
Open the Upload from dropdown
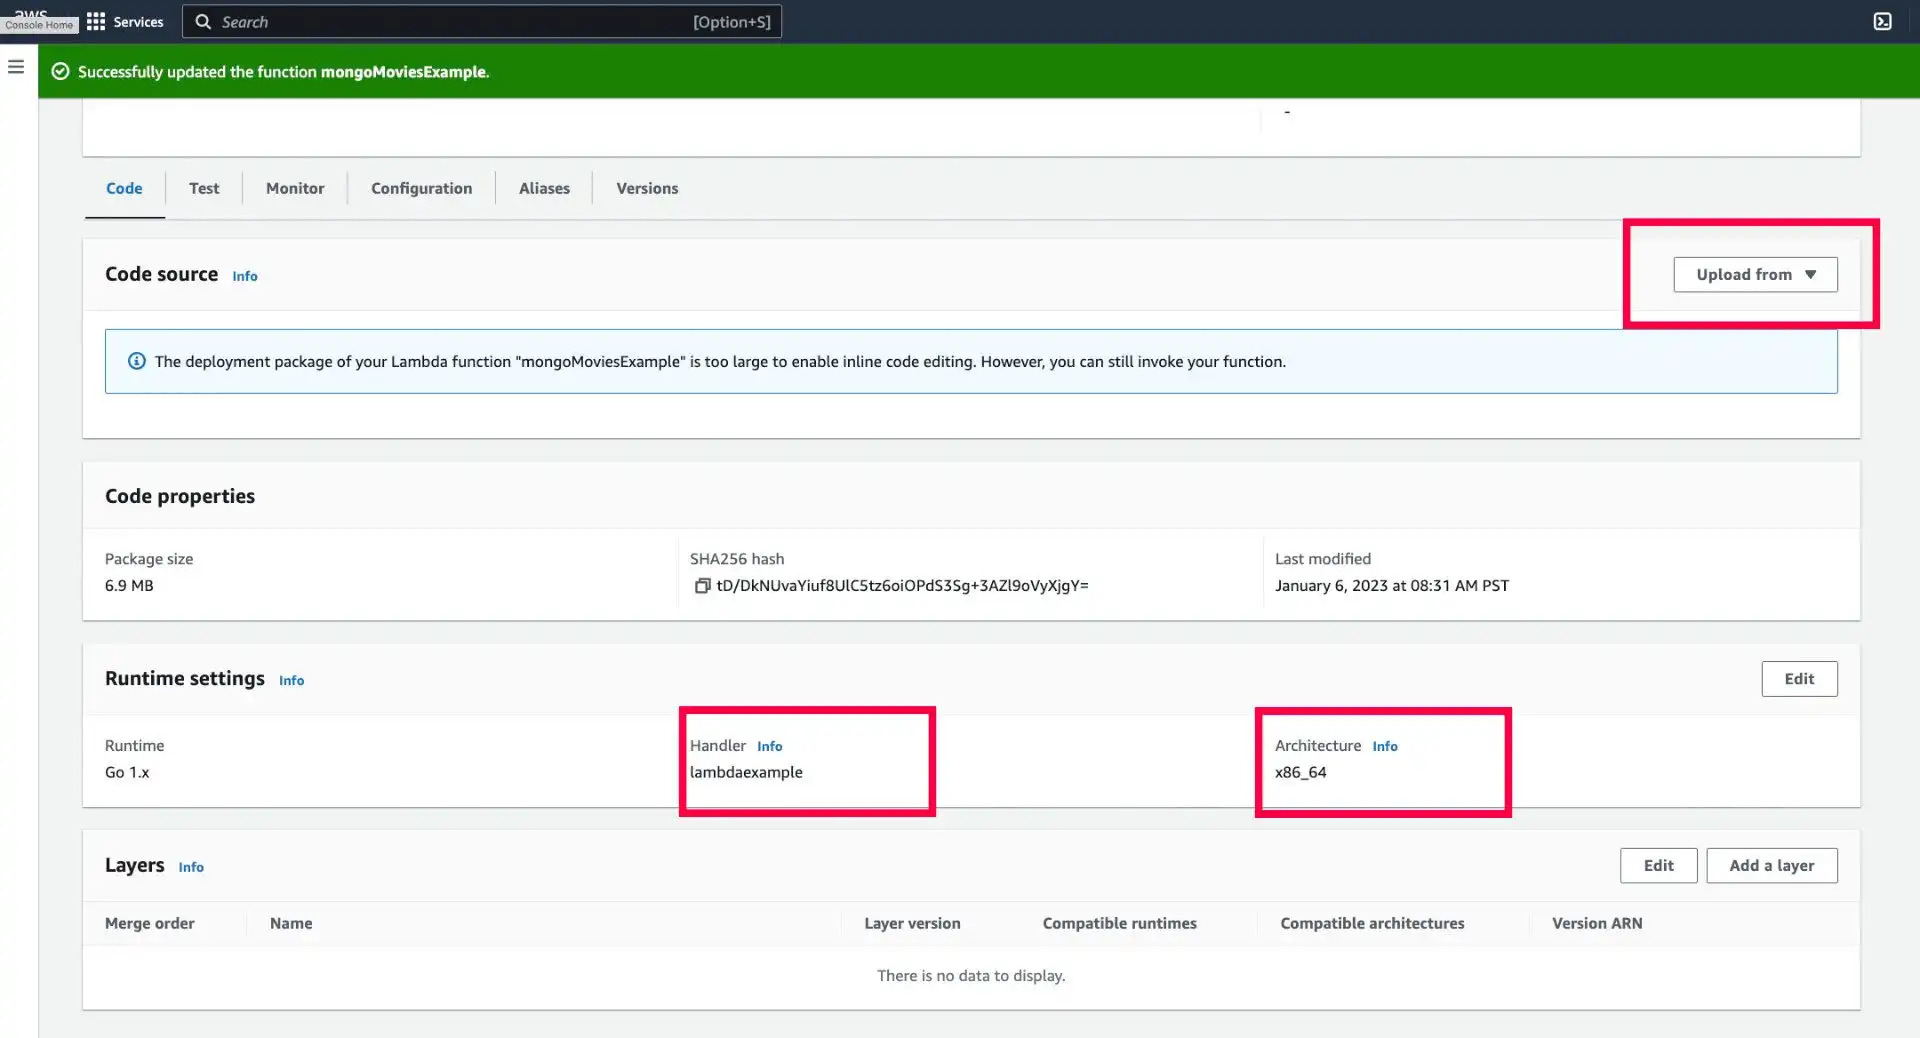click(1755, 274)
